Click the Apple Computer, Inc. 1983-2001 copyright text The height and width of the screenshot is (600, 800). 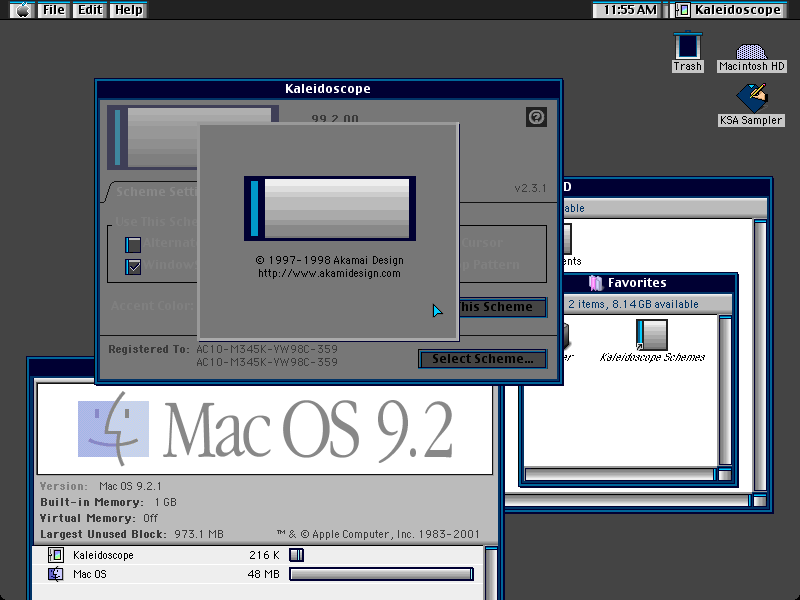(378, 534)
